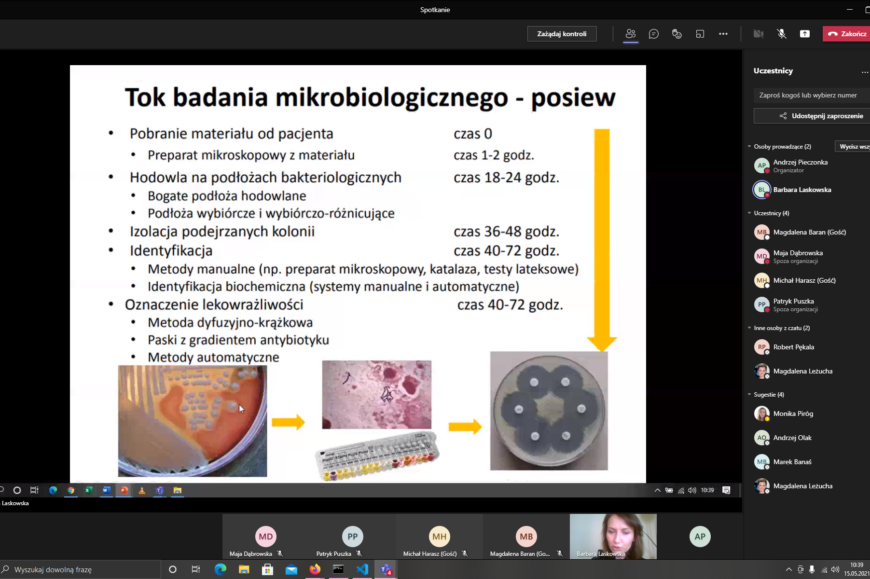Viewport: 870px width, 579px height.
Task: Open the reactions icon in toolbar
Action: pos(676,34)
